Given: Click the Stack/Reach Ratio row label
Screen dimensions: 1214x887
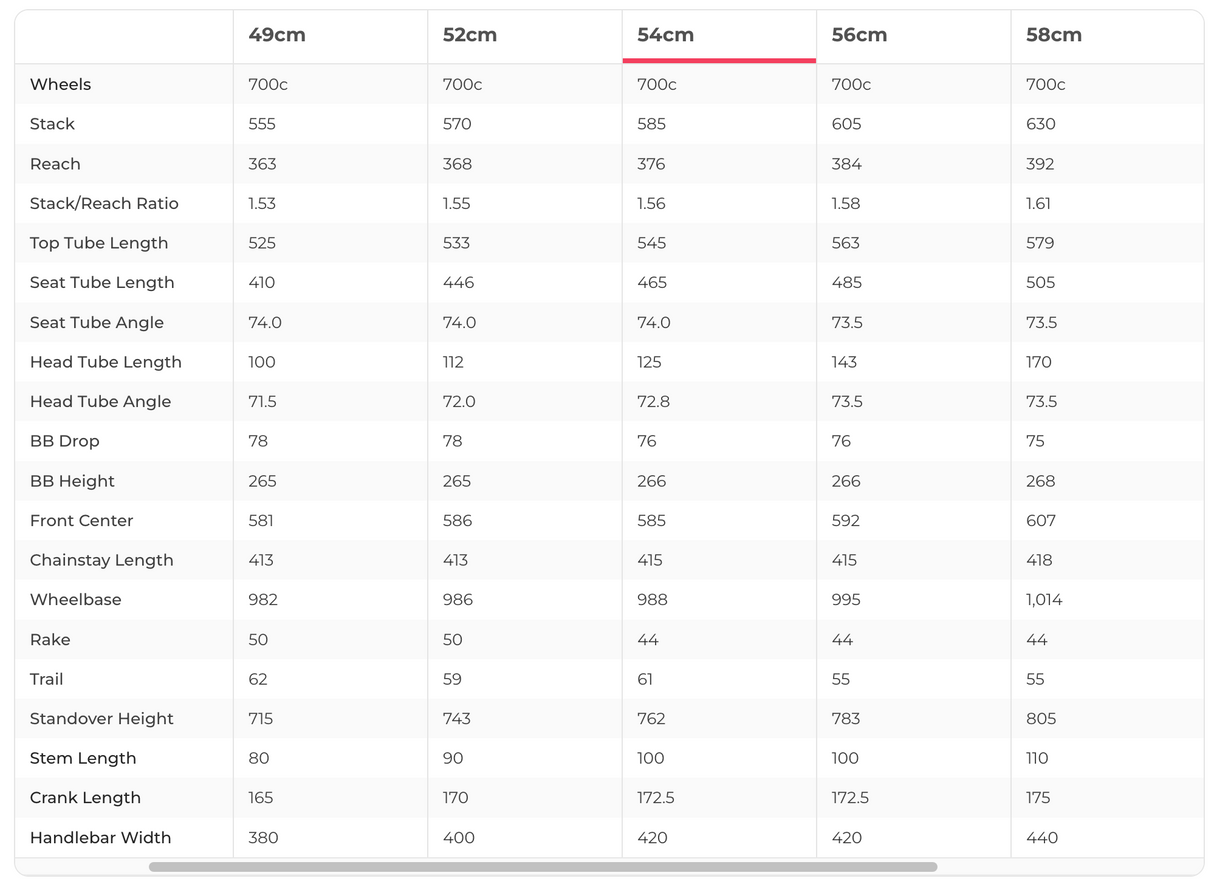Looking at the screenshot, I should (104, 203).
